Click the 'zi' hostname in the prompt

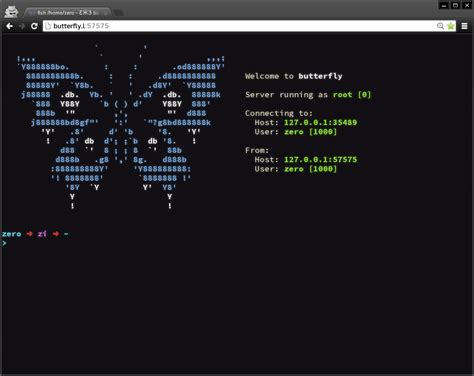(x=42, y=234)
